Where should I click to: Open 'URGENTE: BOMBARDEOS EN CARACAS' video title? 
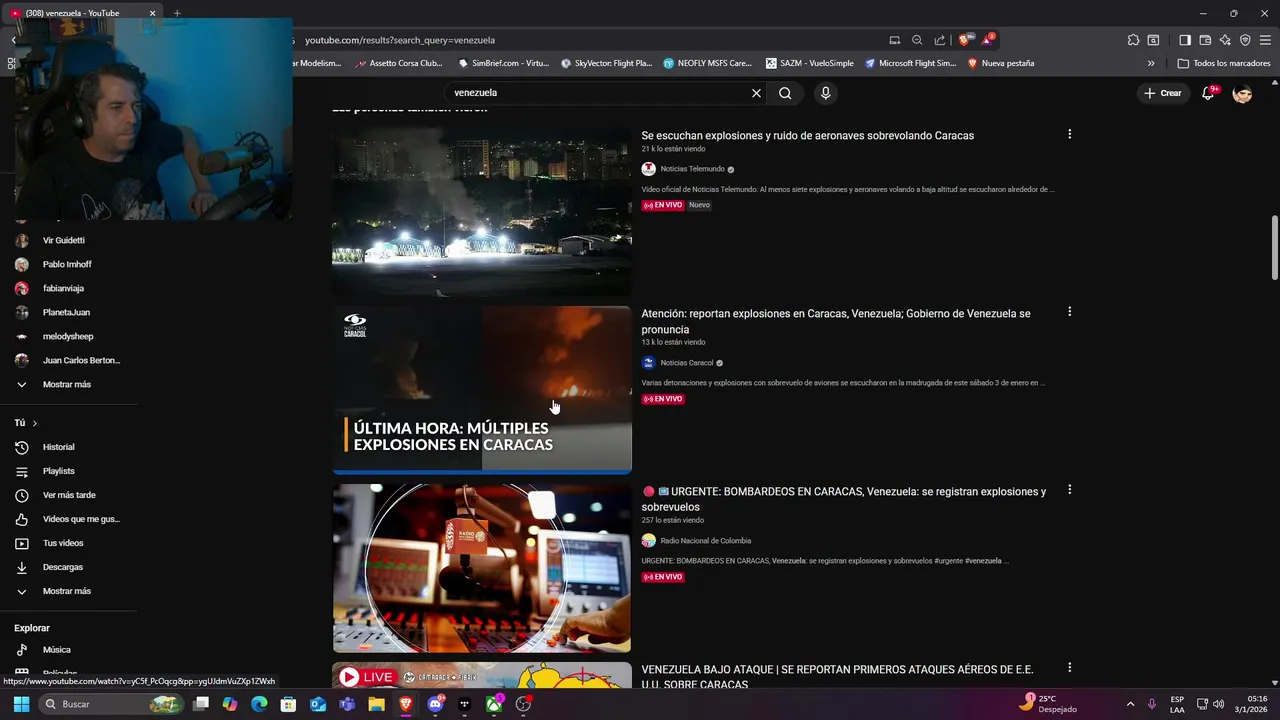pos(843,499)
